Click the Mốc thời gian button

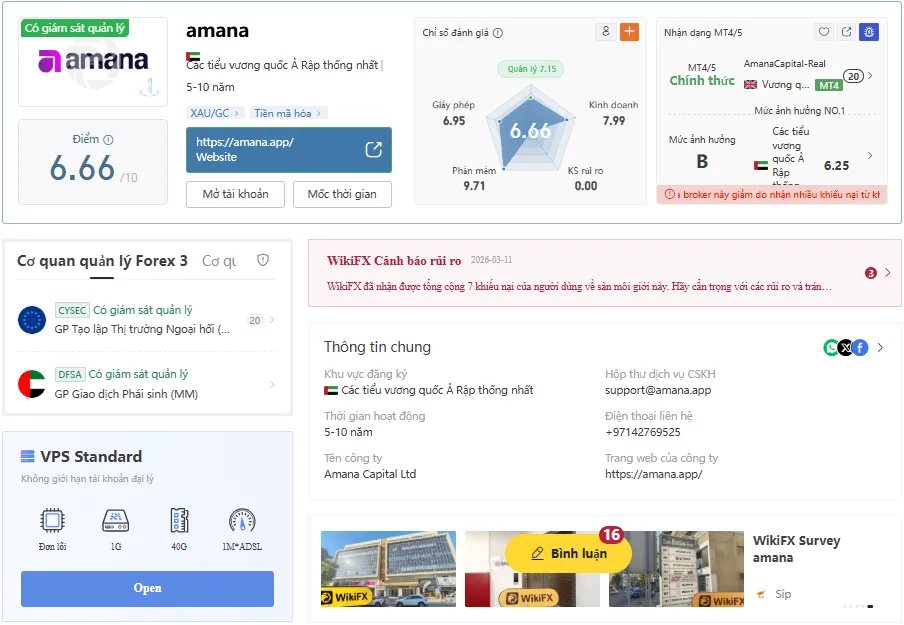pos(342,194)
